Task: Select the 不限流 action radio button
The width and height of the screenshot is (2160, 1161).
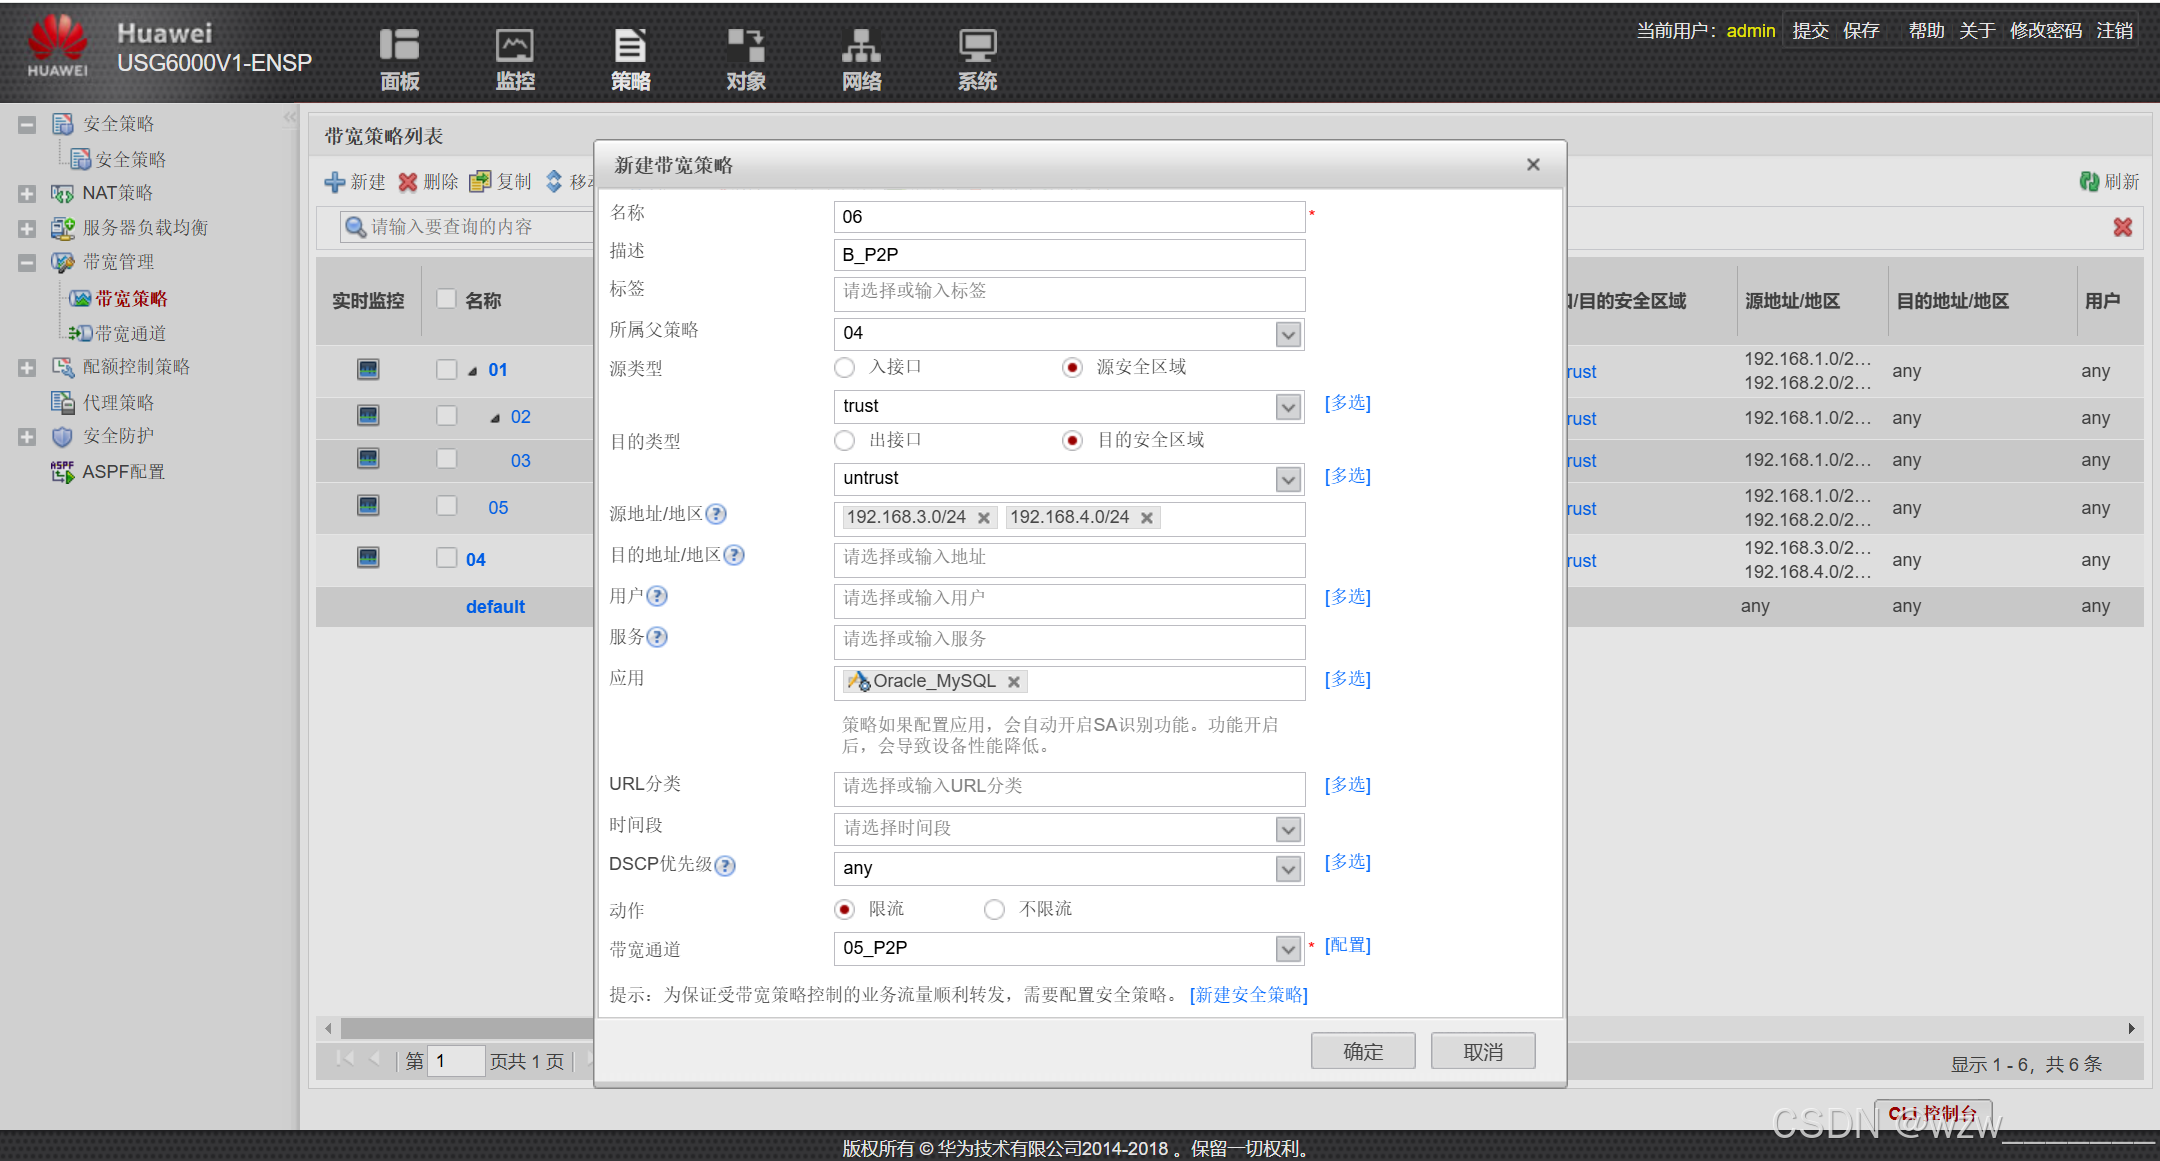Action: click(x=994, y=909)
